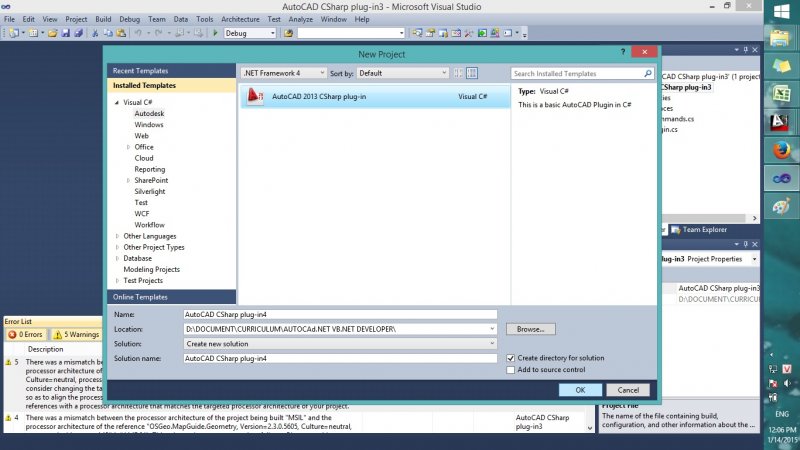Toggle the 0 Errors filter in Error List
The height and width of the screenshot is (450, 800).
pos(26,335)
